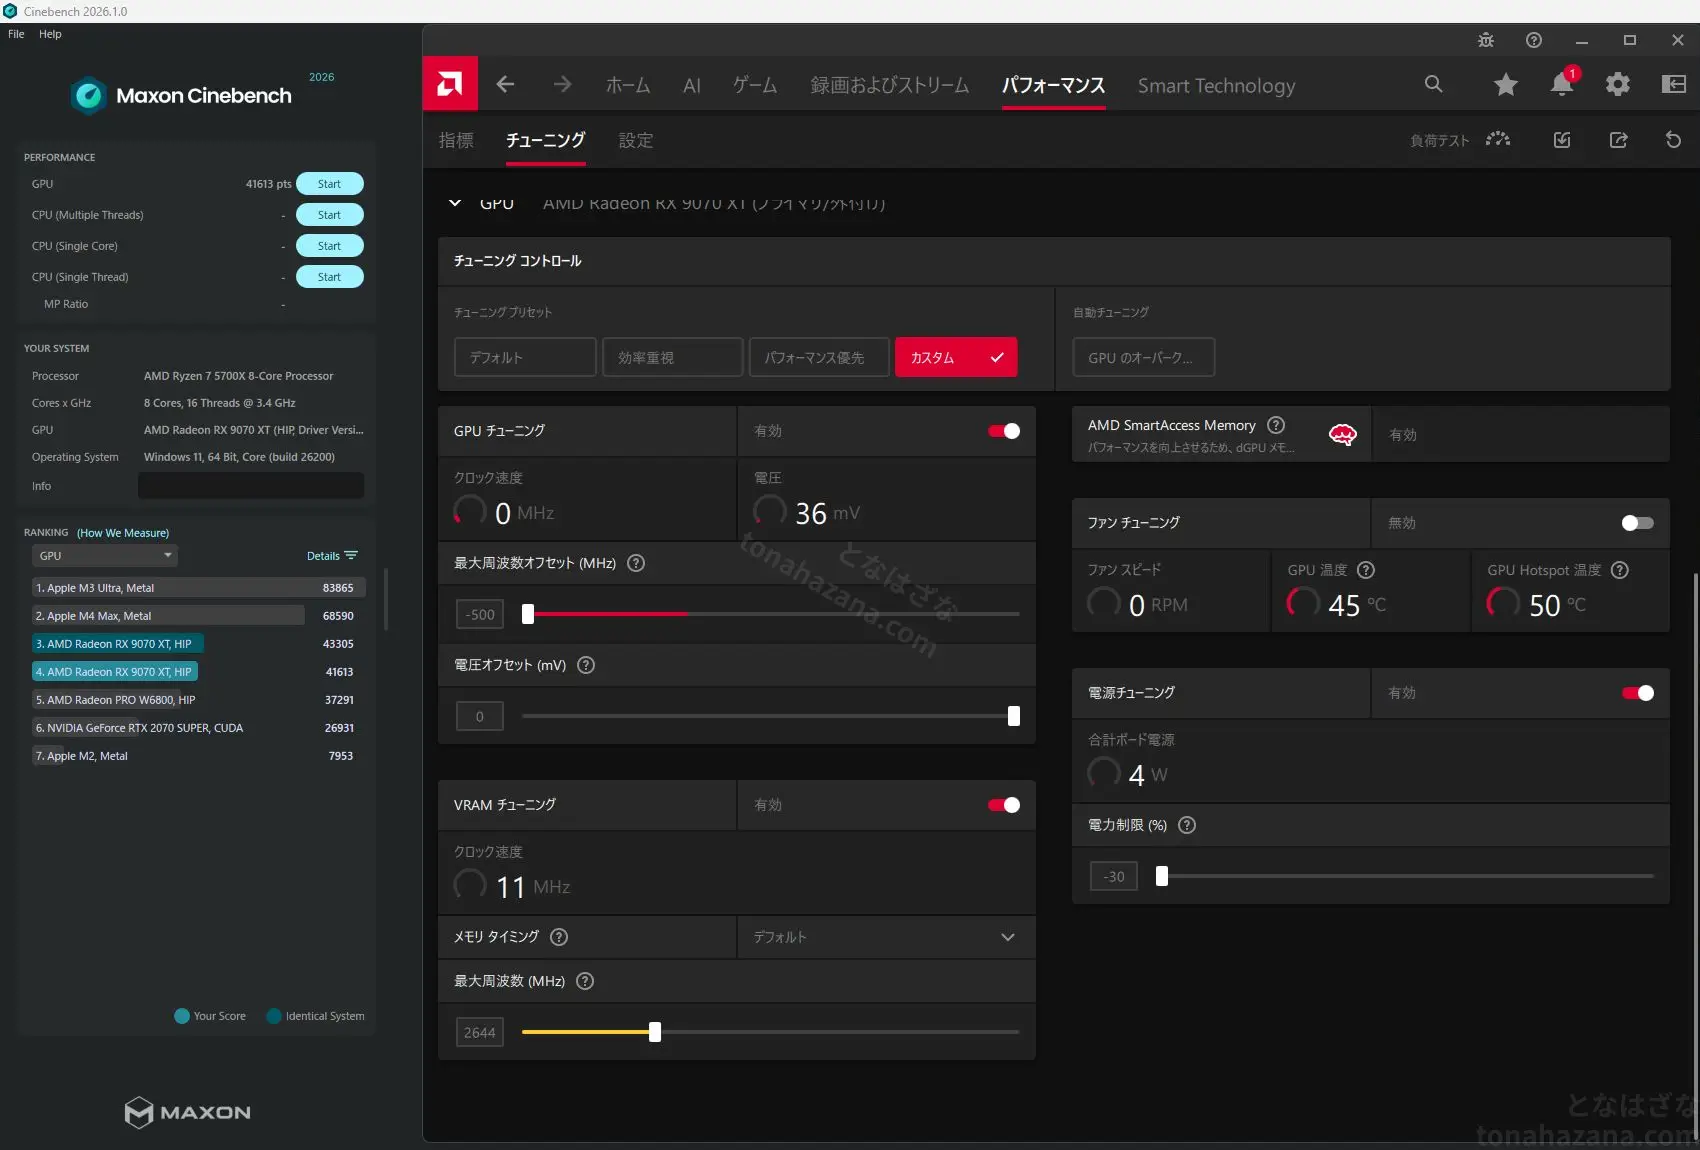Select the パフォーマンス優先 tuning preset
This screenshot has width=1700, height=1150.
point(819,357)
